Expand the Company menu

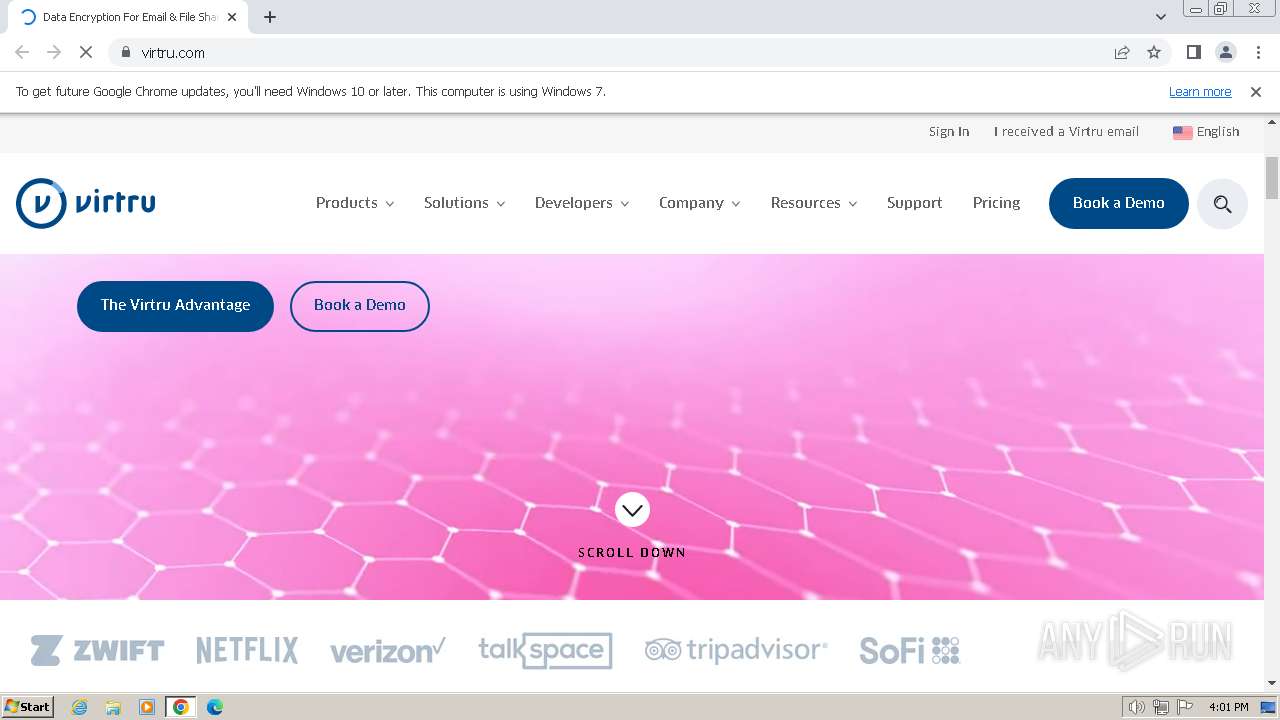point(700,203)
